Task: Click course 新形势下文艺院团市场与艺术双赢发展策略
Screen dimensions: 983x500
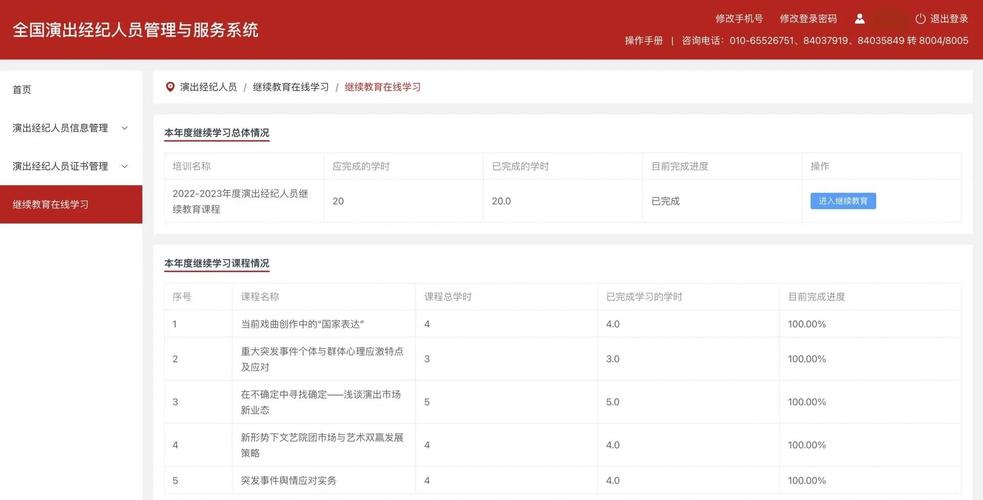Action: click(322, 445)
